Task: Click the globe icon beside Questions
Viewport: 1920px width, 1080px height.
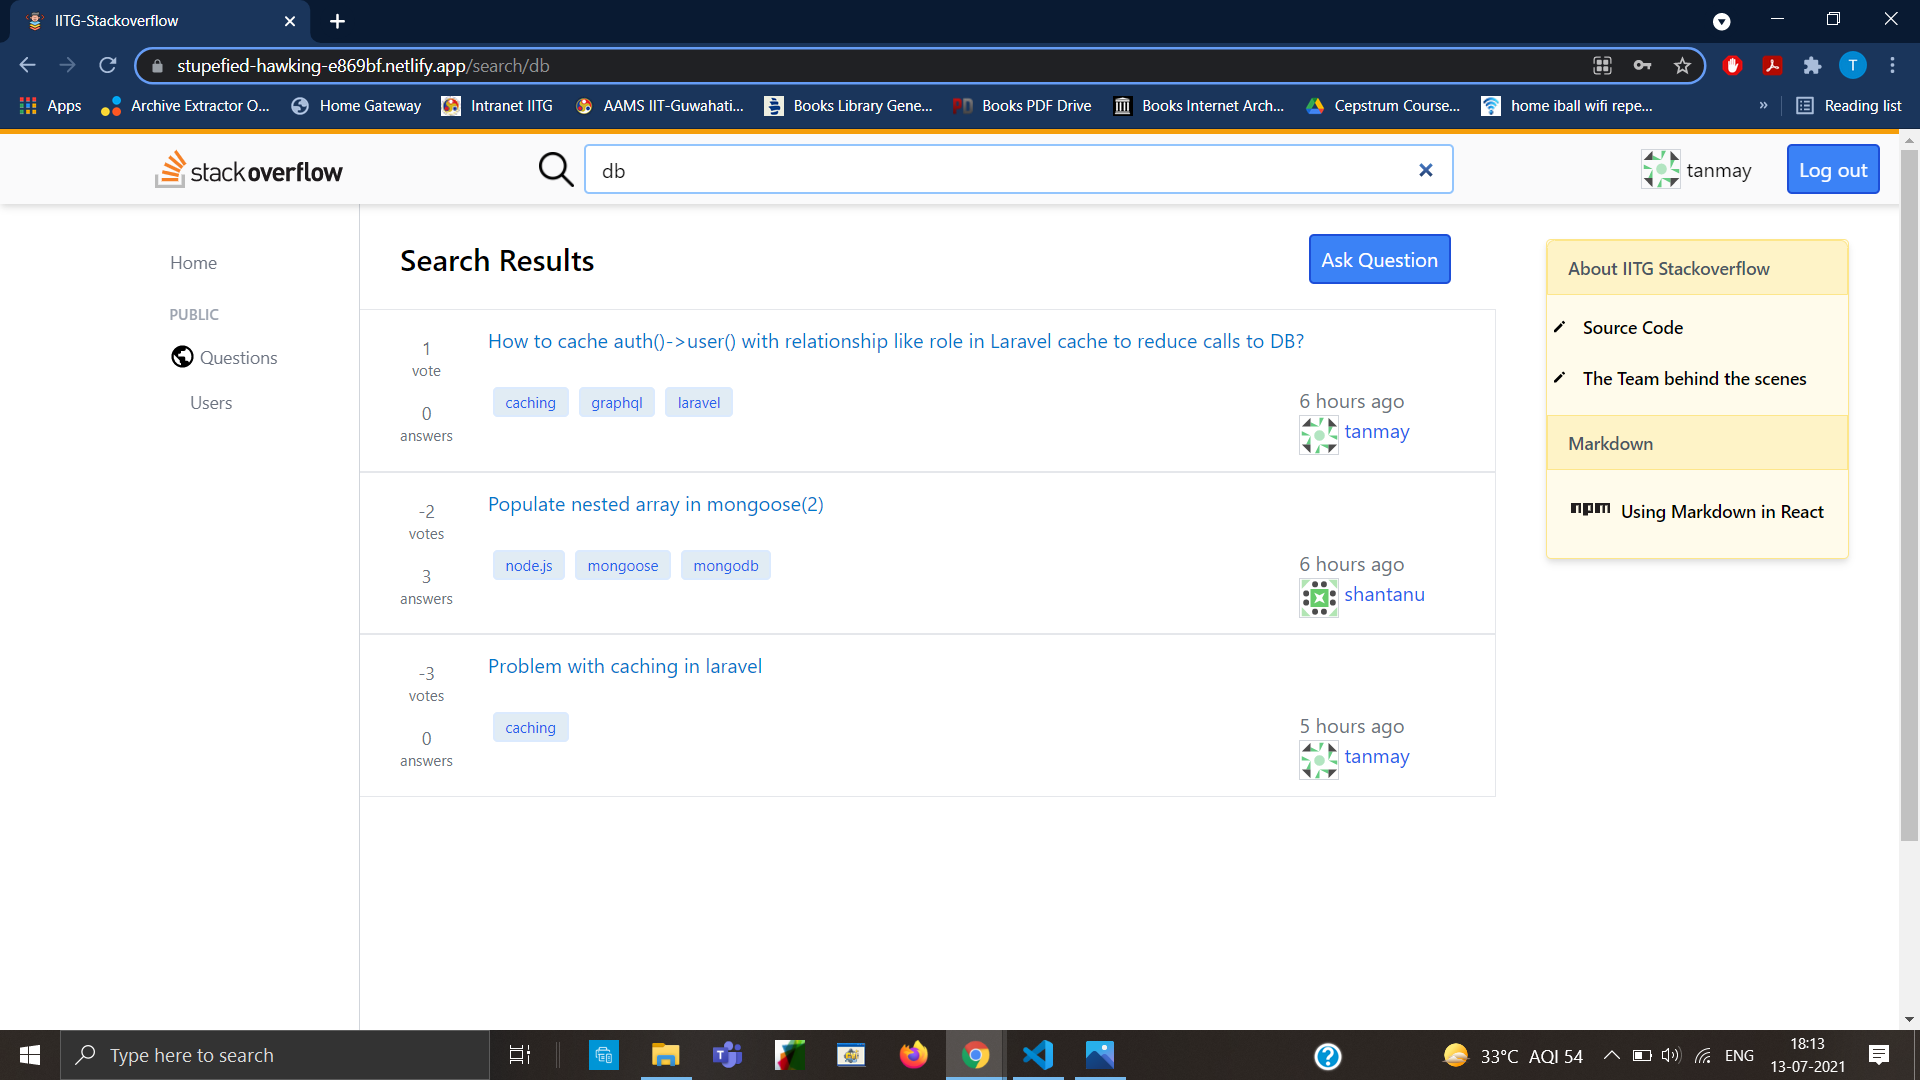Action: click(x=182, y=357)
